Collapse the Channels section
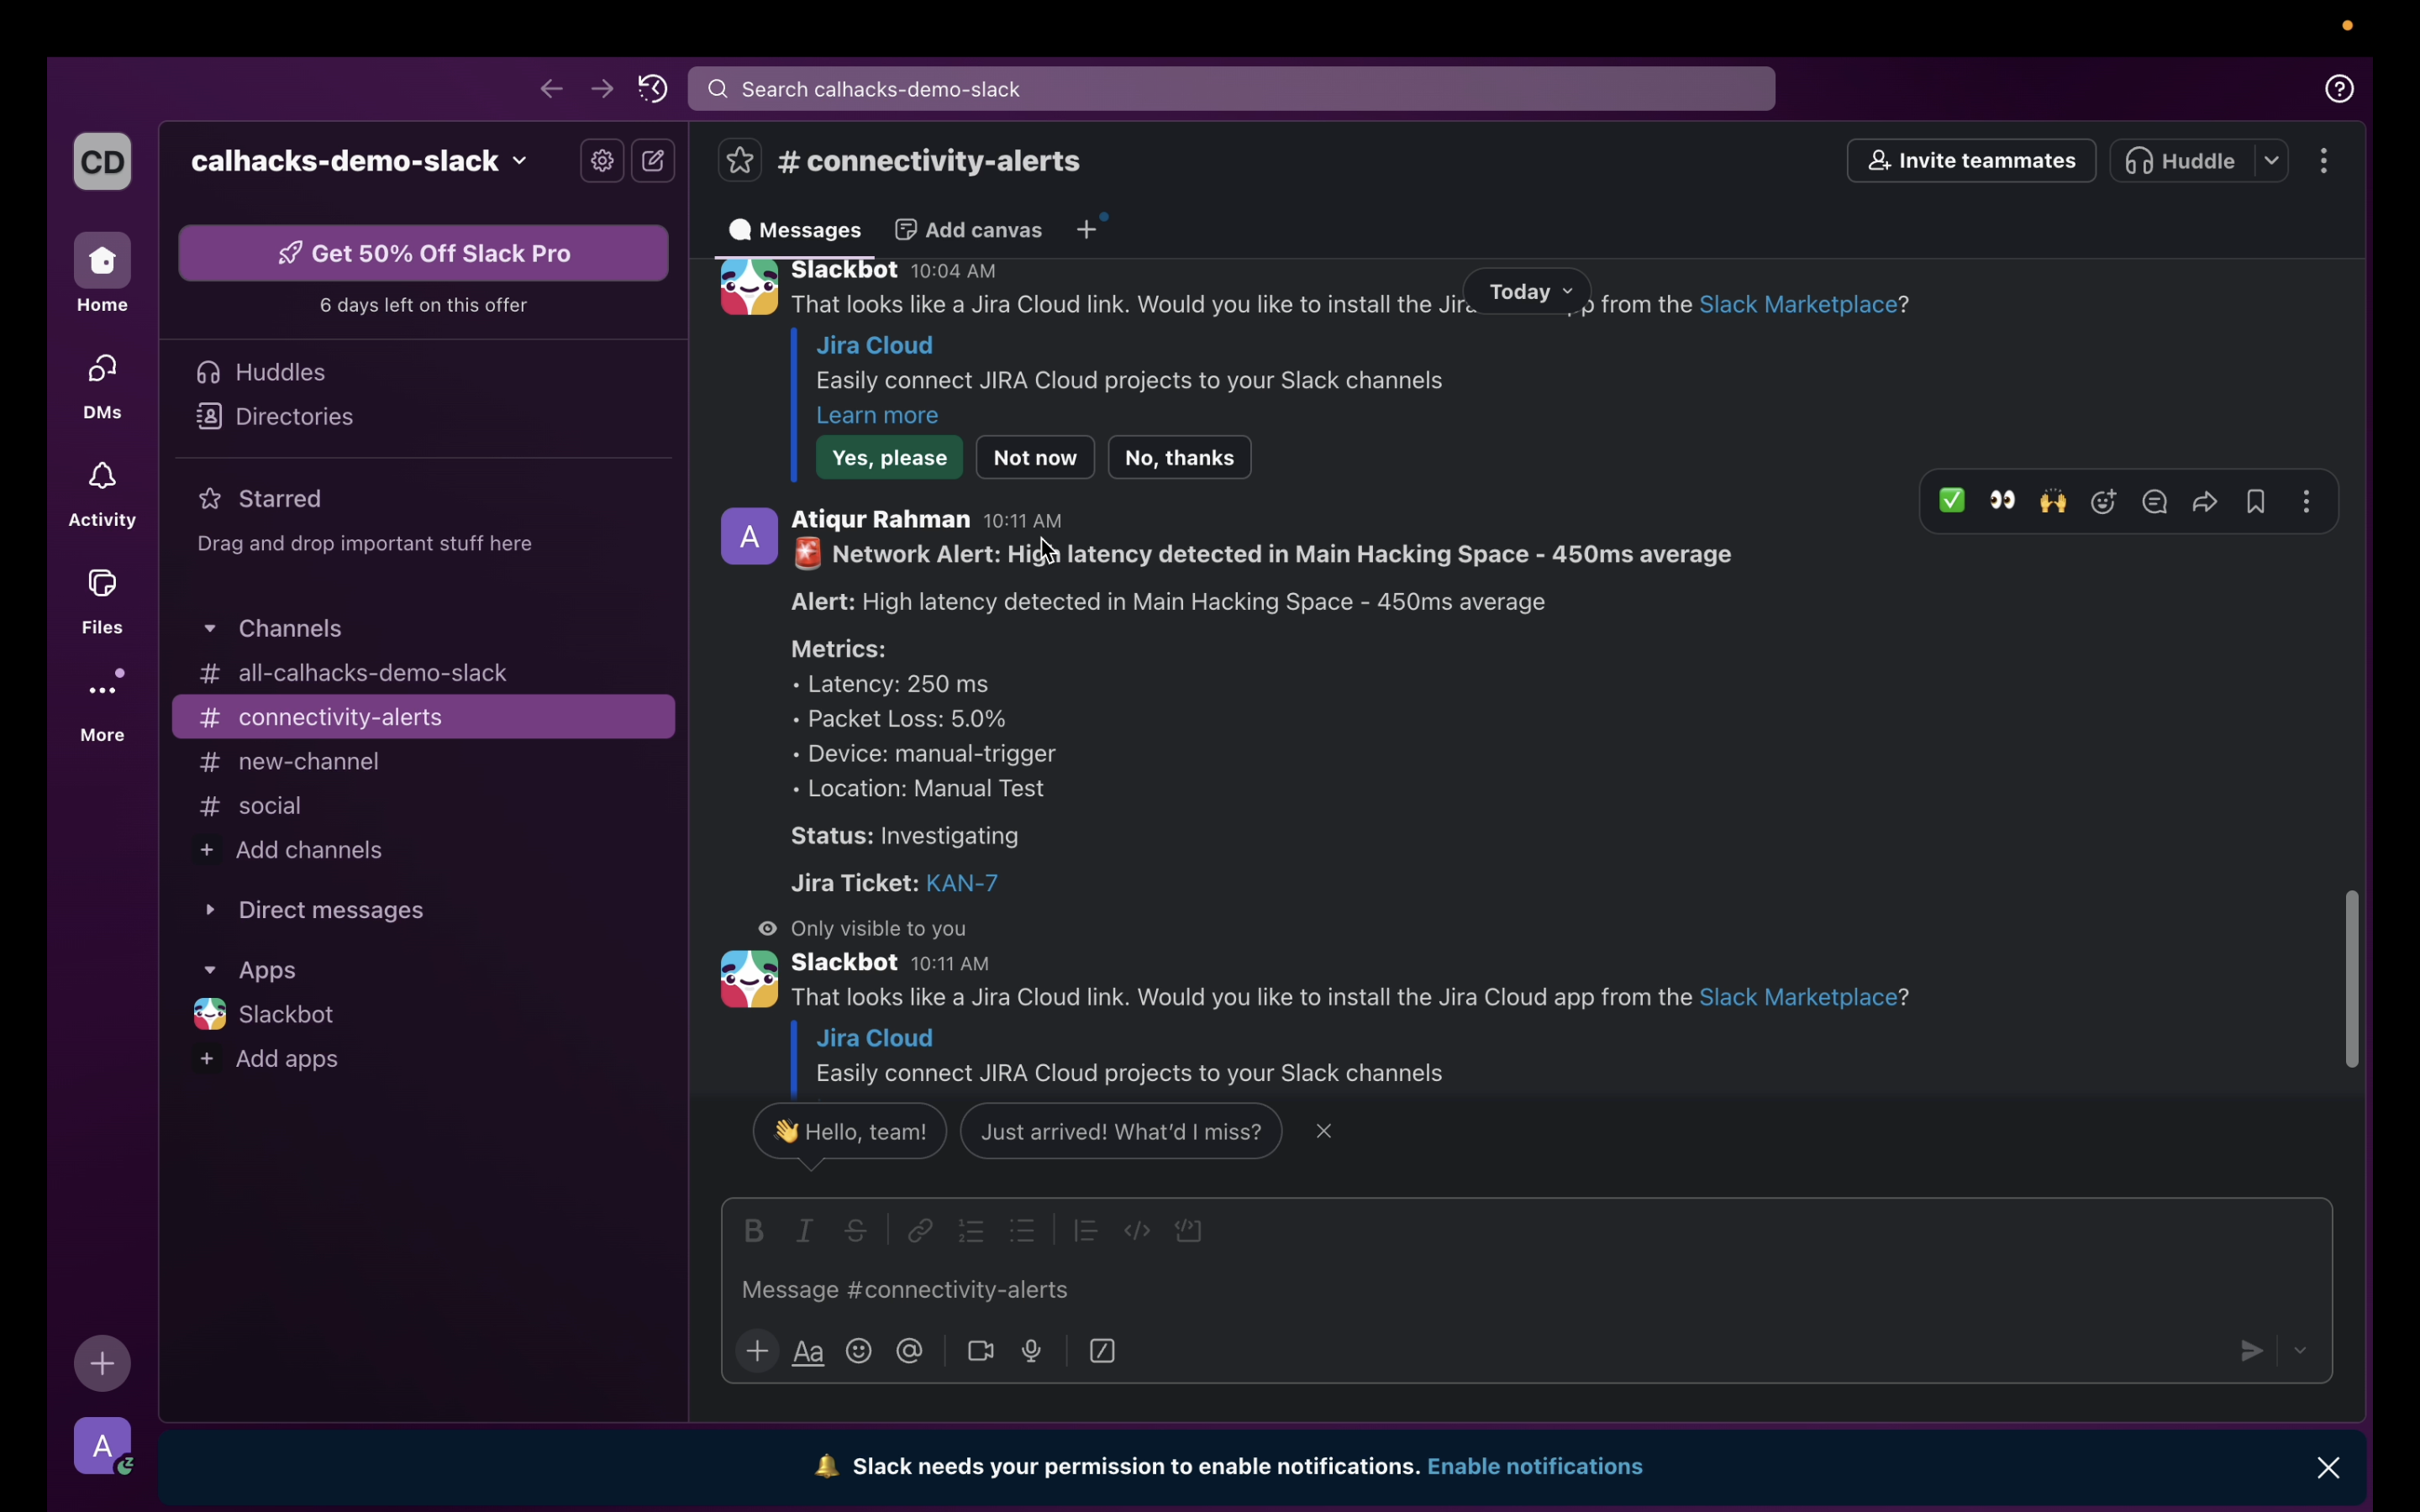 tap(210, 629)
